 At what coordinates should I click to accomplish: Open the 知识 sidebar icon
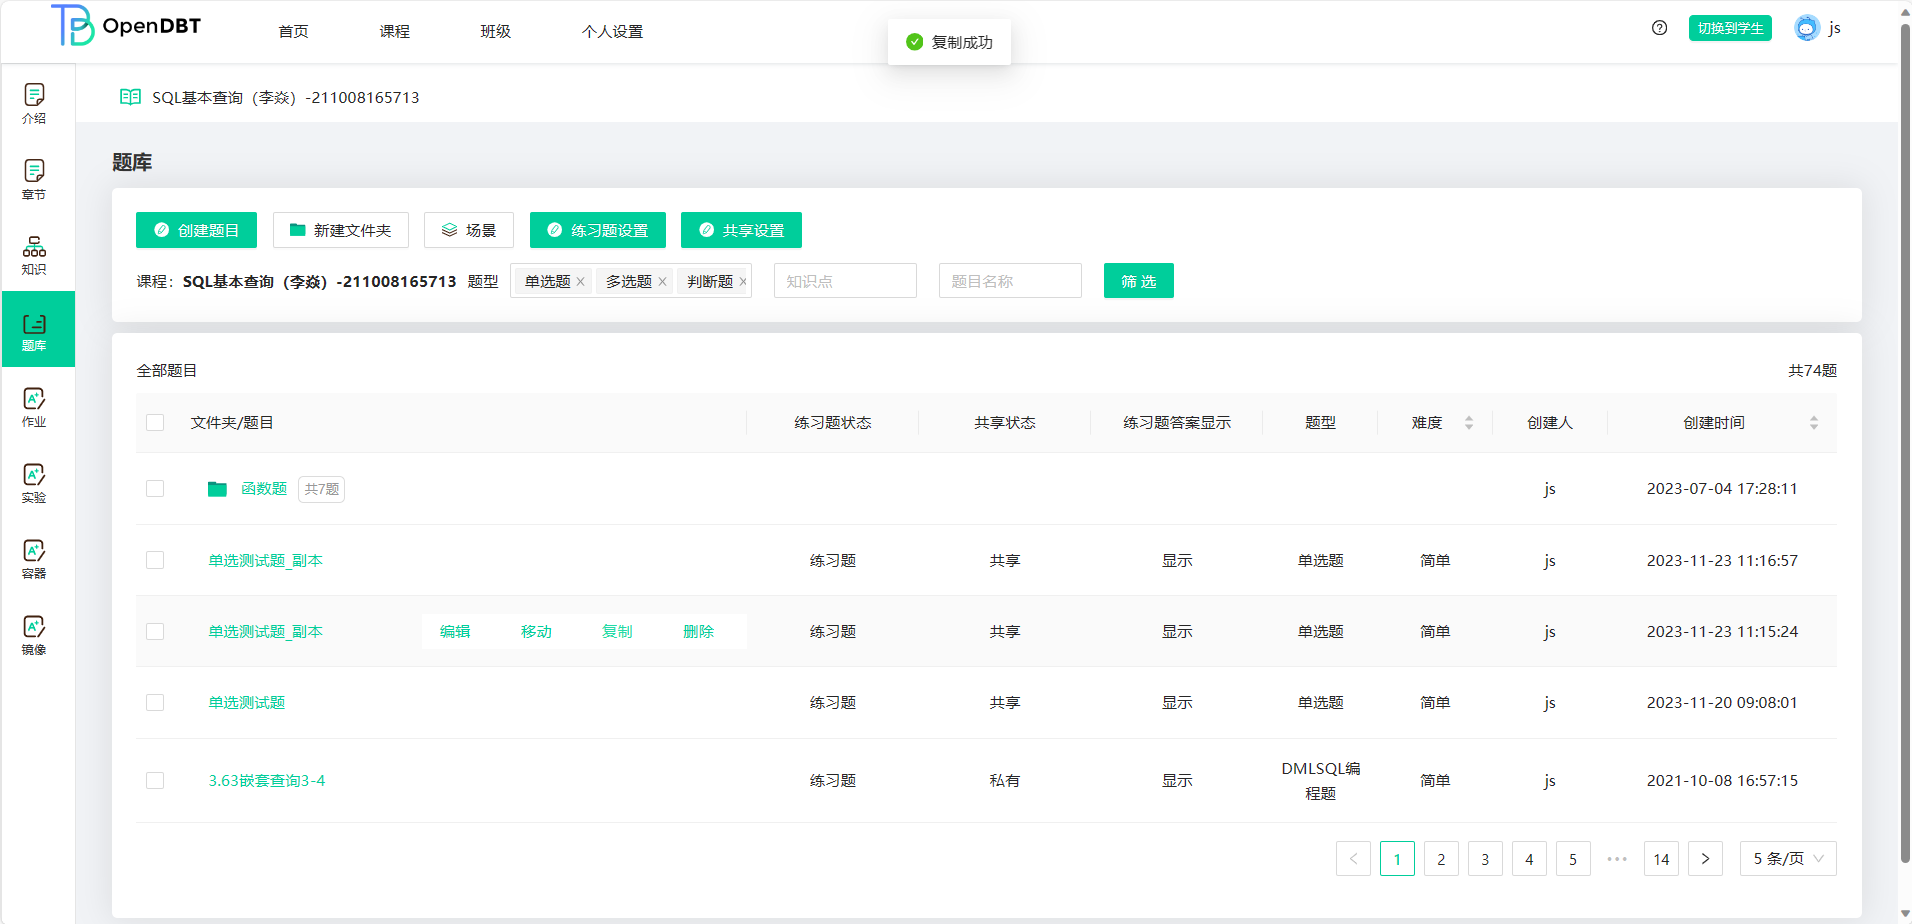point(34,255)
